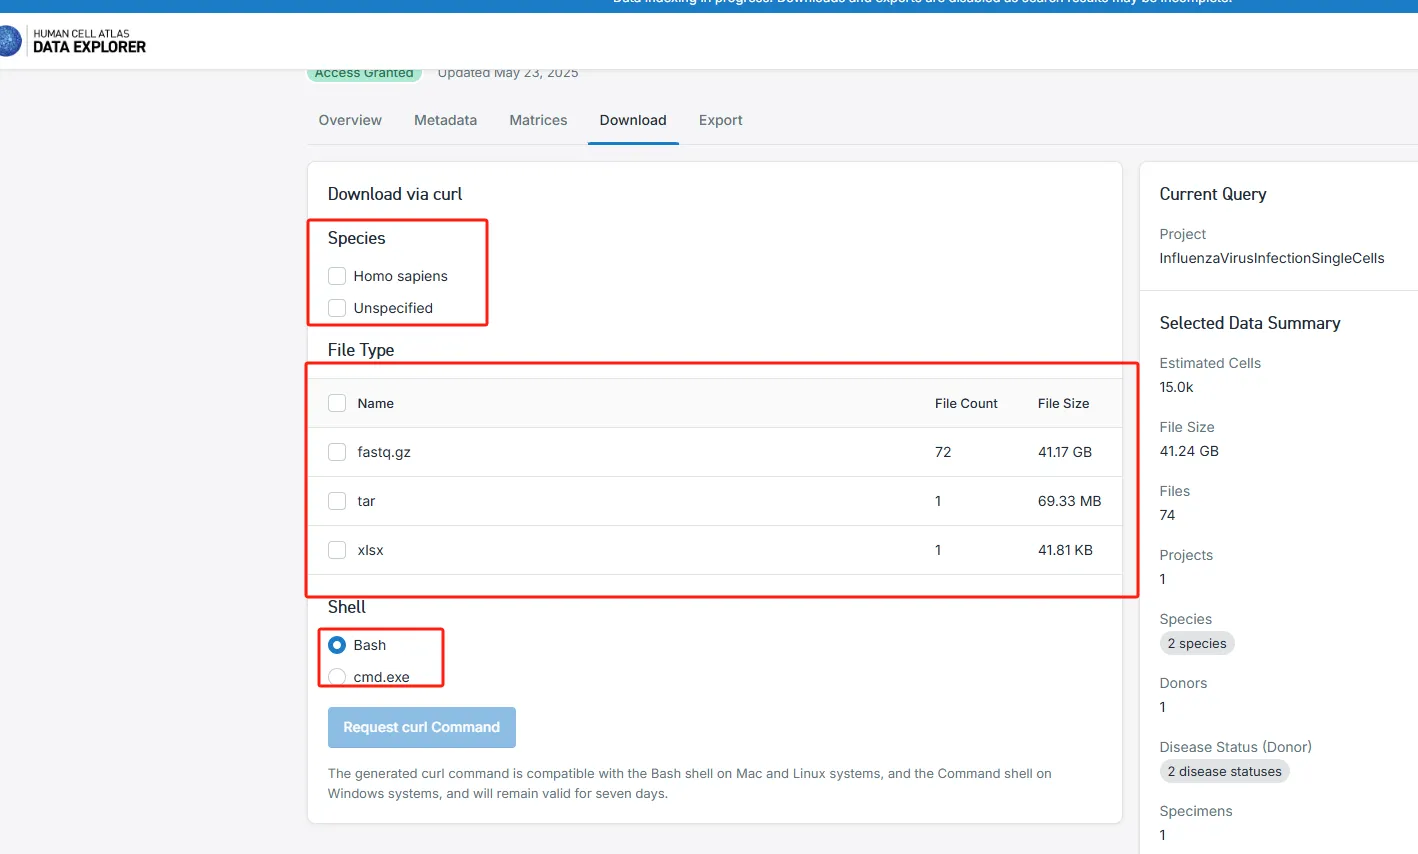Click the File Size column header
The height and width of the screenshot is (854, 1418).
click(x=1063, y=403)
